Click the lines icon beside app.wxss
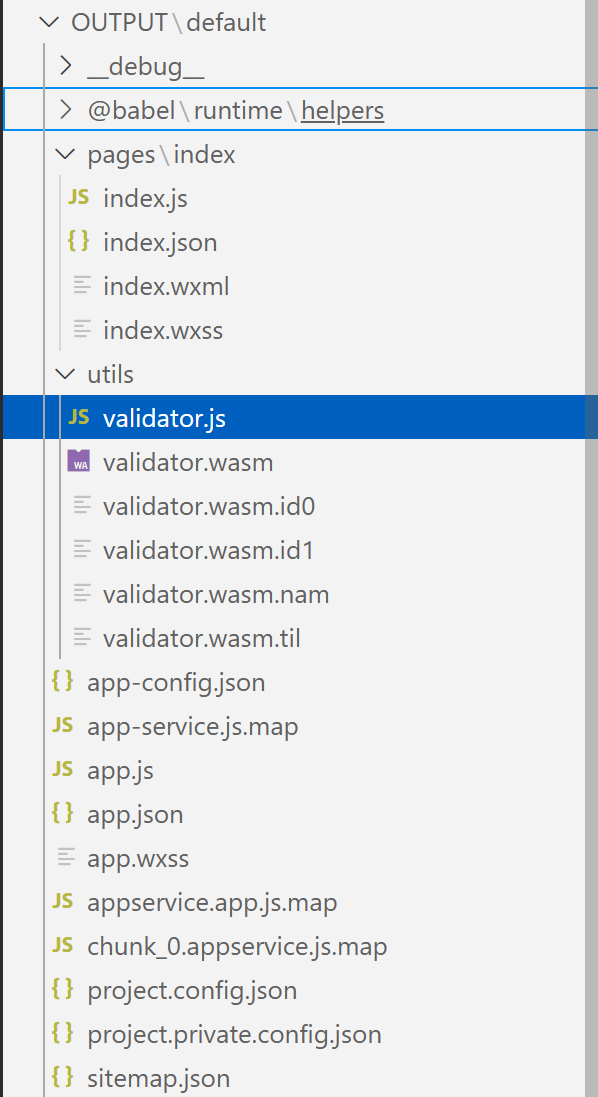The height and width of the screenshot is (1097, 598). 66,858
